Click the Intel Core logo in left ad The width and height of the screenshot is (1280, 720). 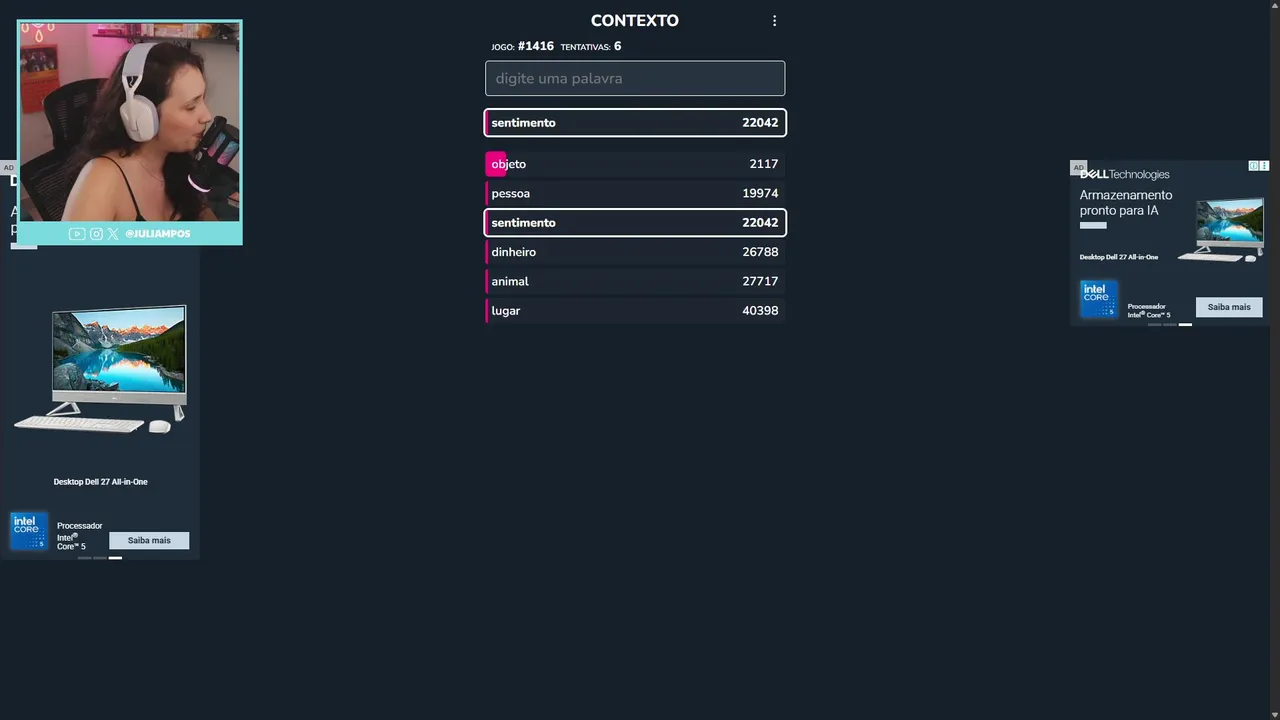(28, 531)
